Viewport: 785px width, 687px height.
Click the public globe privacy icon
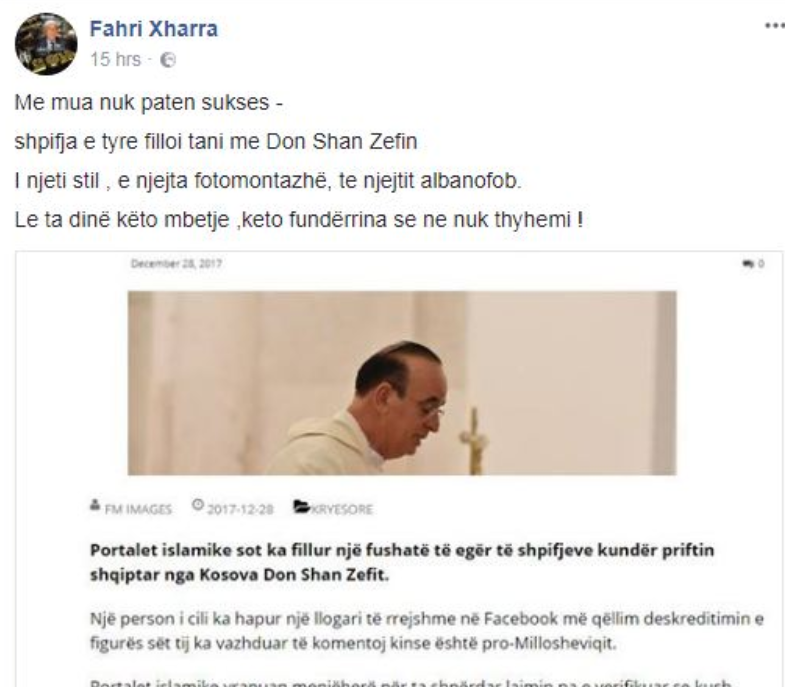point(168,60)
